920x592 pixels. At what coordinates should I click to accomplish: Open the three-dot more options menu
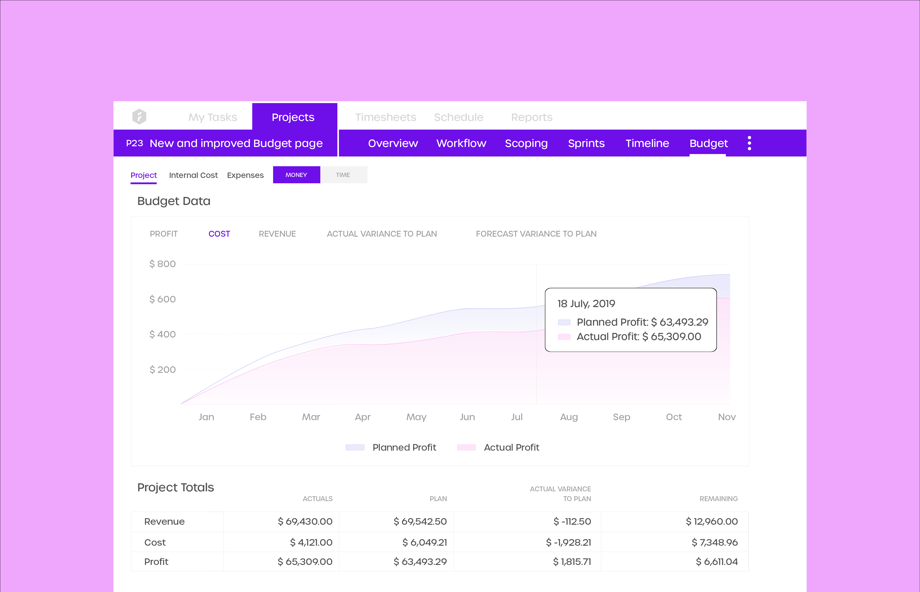749,143
